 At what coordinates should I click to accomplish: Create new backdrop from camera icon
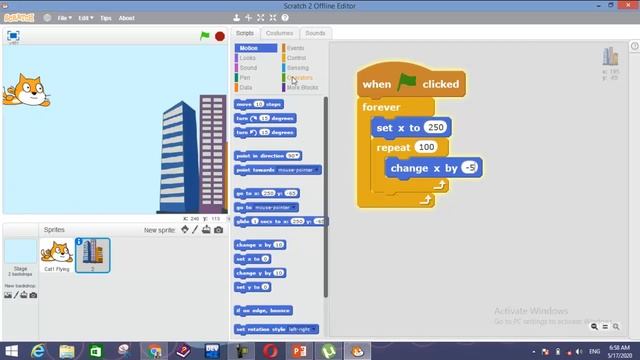(x=33, y=295)
